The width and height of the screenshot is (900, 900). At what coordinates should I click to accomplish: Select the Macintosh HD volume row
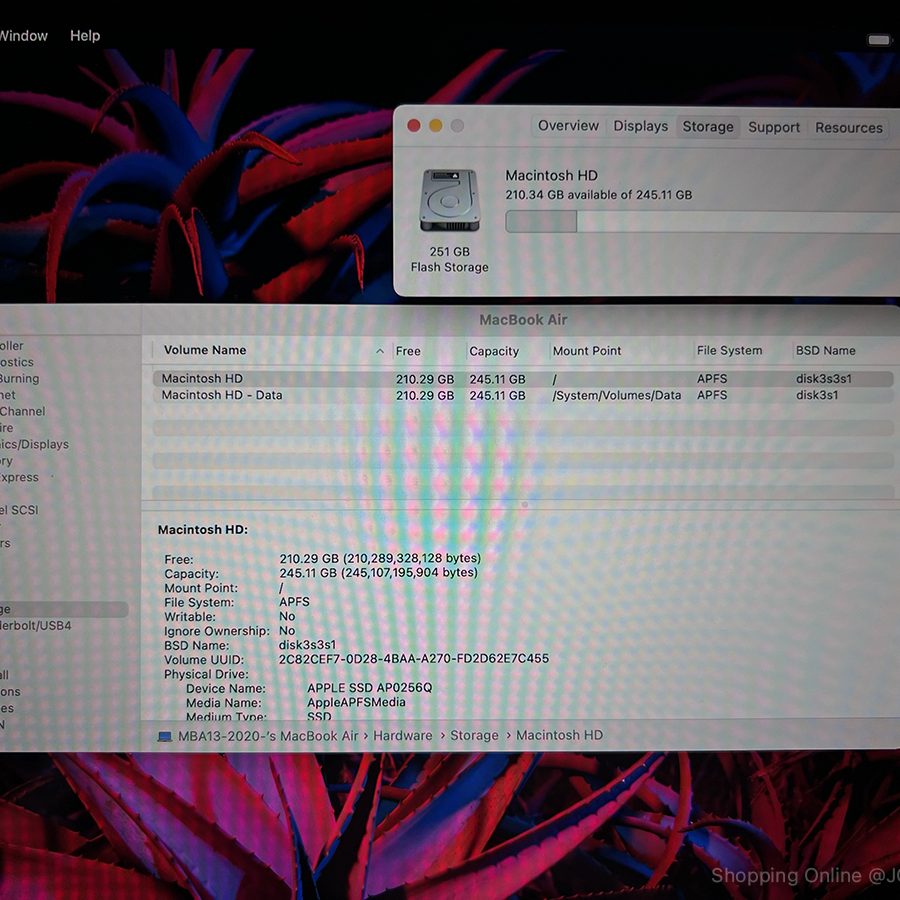pyautogui.click(x=523, y=379)
